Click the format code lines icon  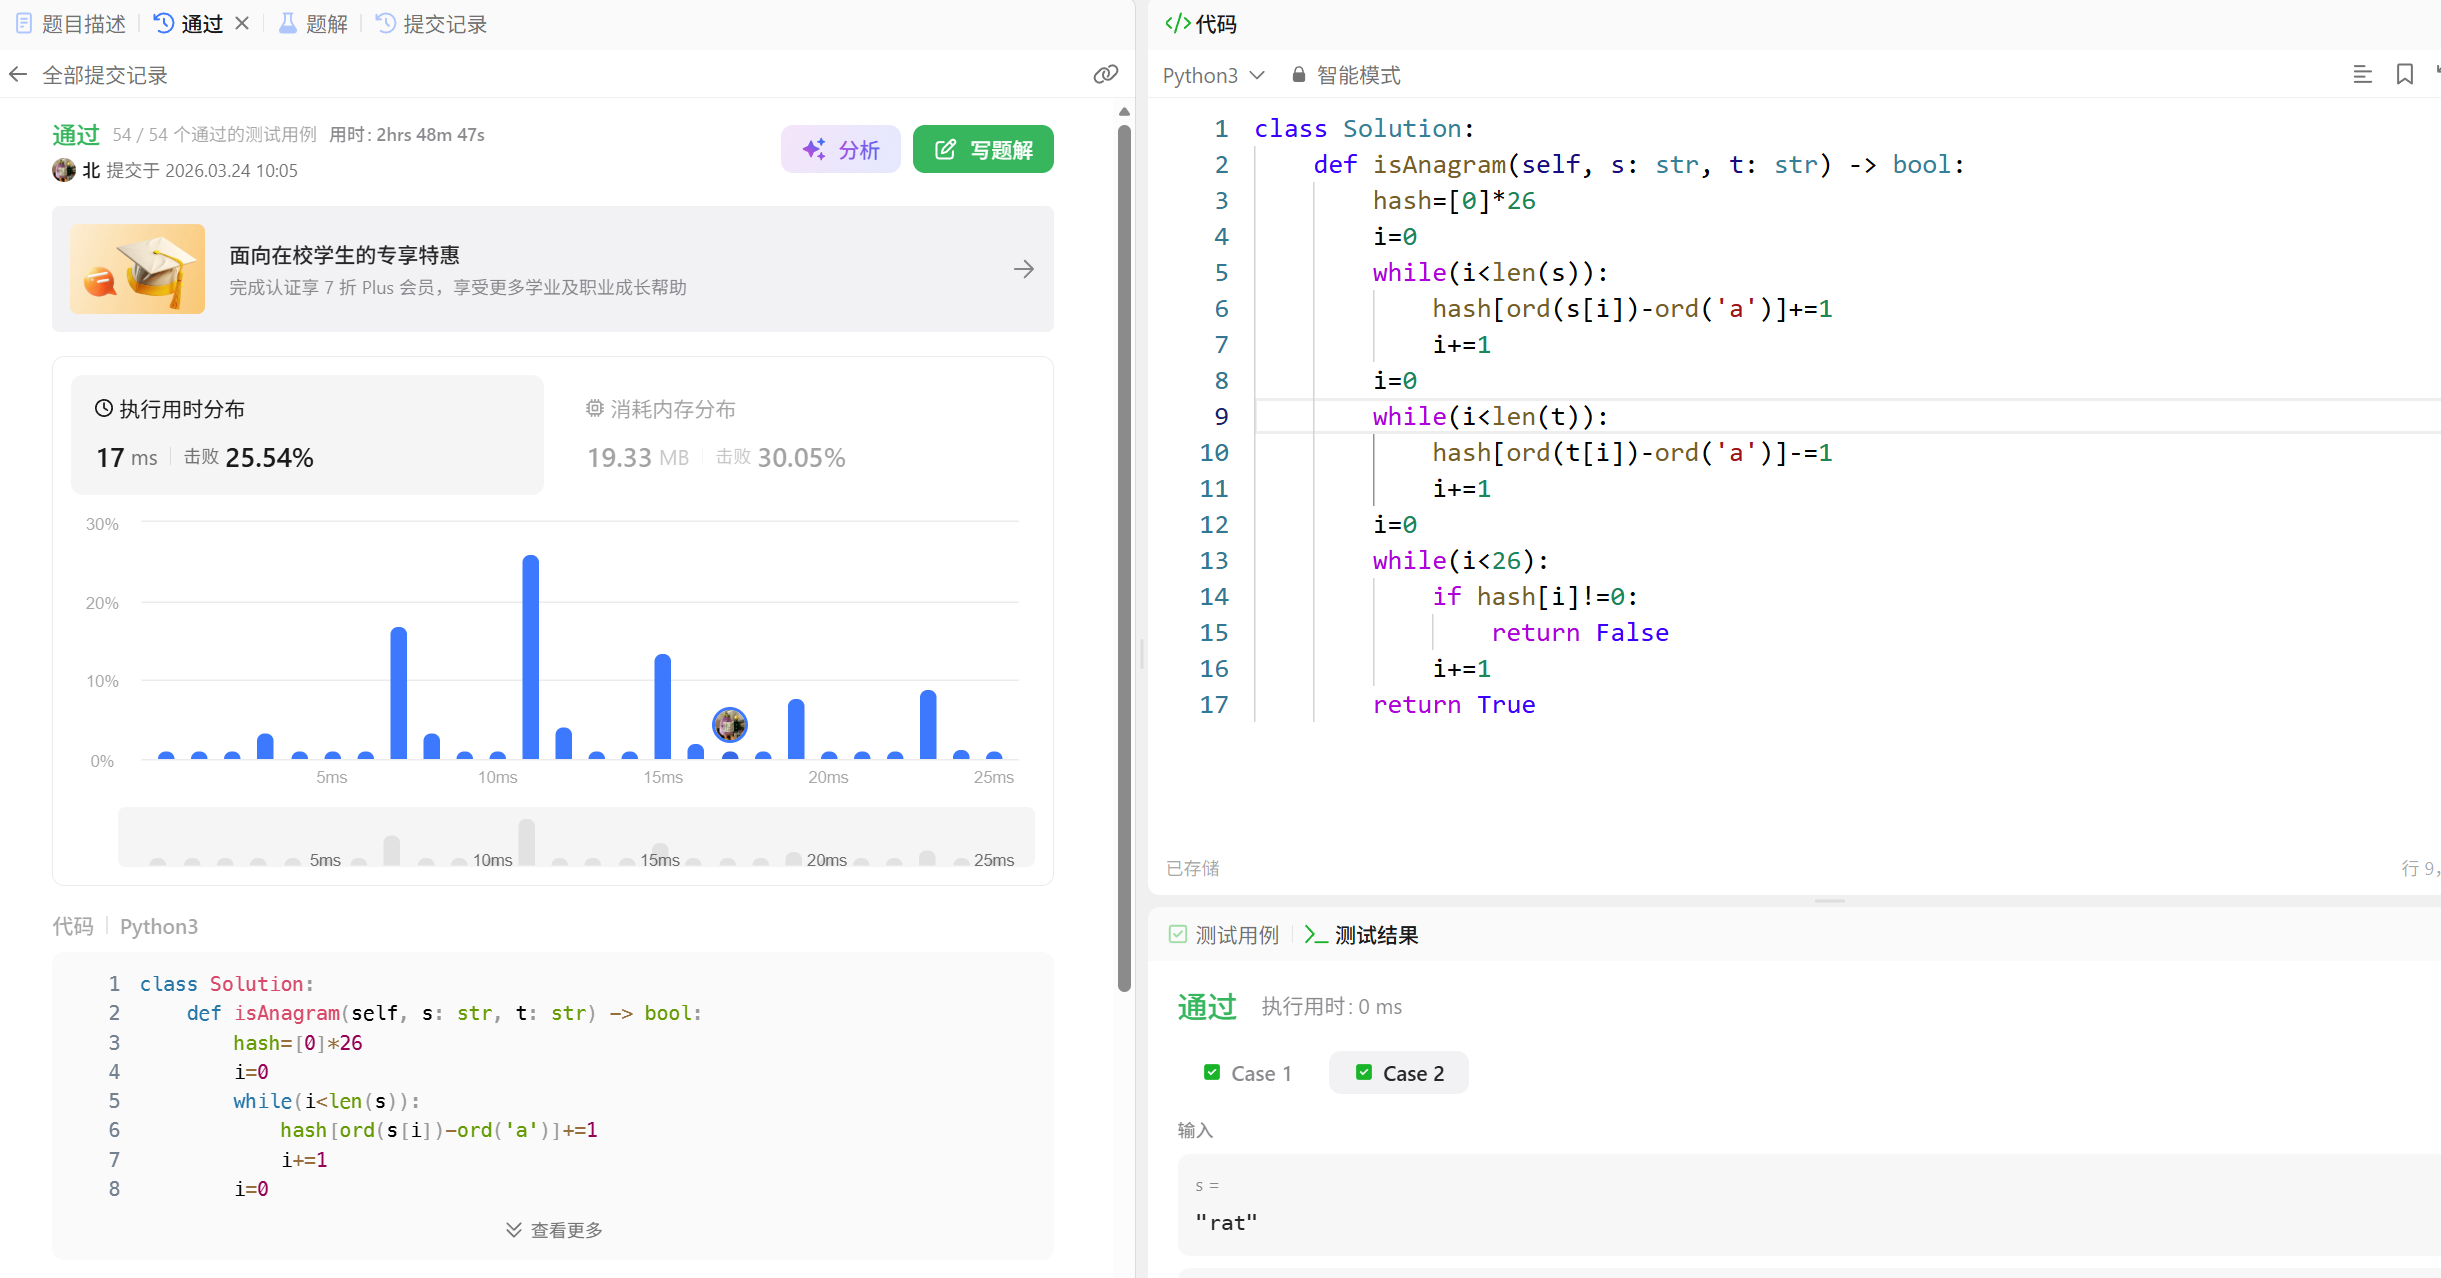pyautogui.click(x=2362, y=75)
